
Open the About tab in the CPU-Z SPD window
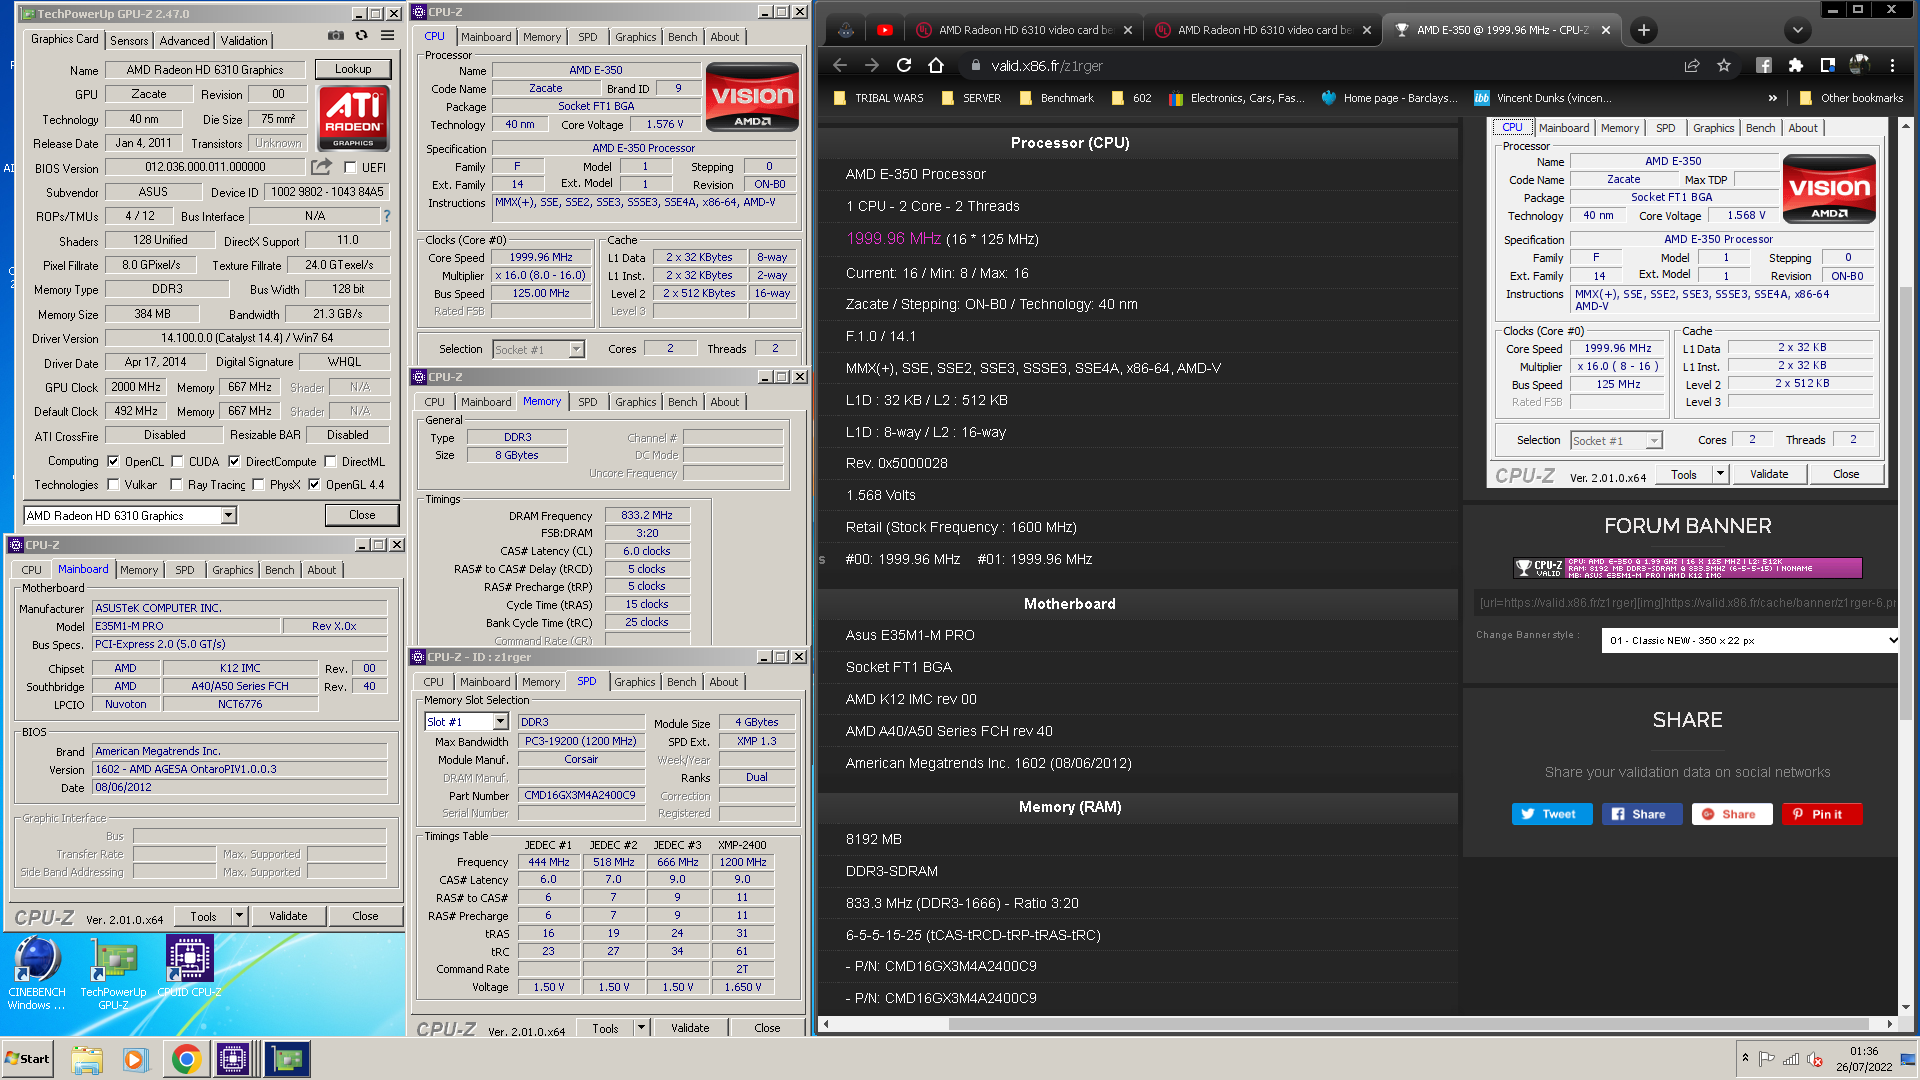(724, 682)
